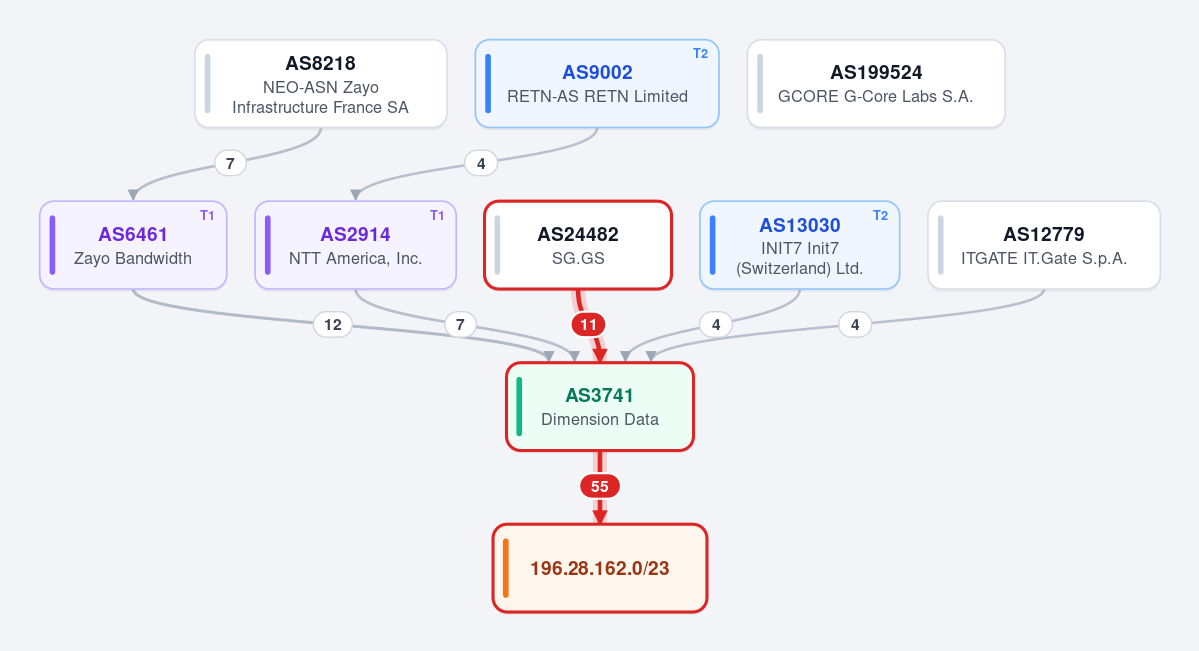Screen dimensions: 1199x651
Task: Click the AS9002 RETN Limited node
Action: (x=597, y=84)
